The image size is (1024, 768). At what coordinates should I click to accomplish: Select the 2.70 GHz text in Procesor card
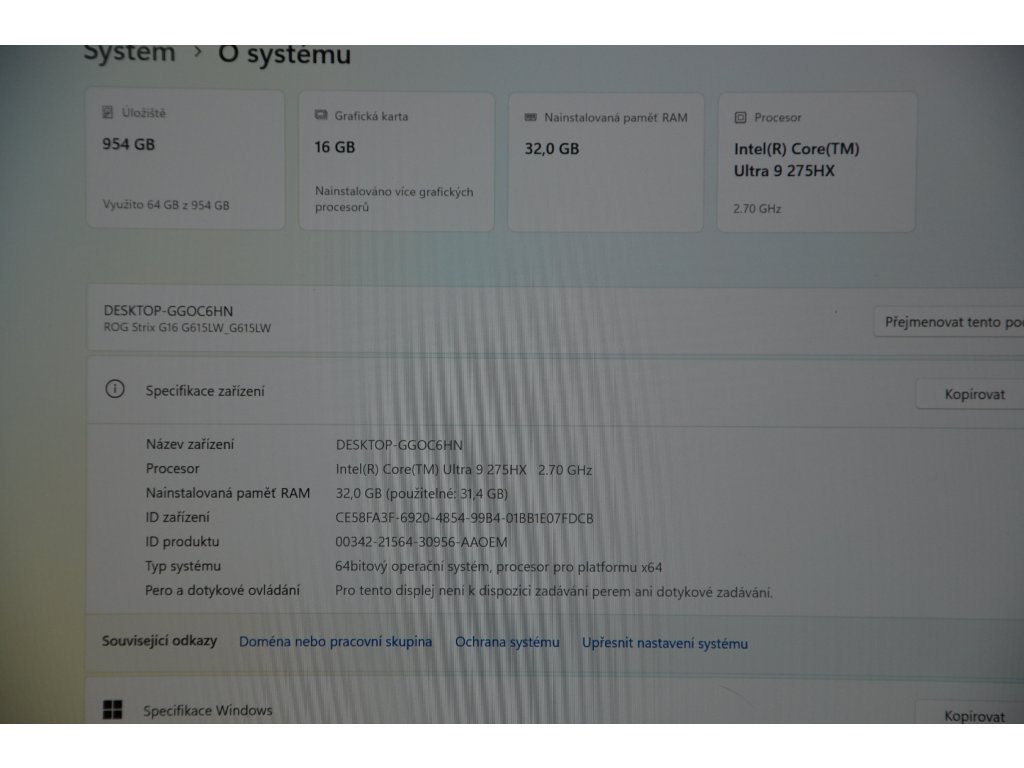coord(757,209)
